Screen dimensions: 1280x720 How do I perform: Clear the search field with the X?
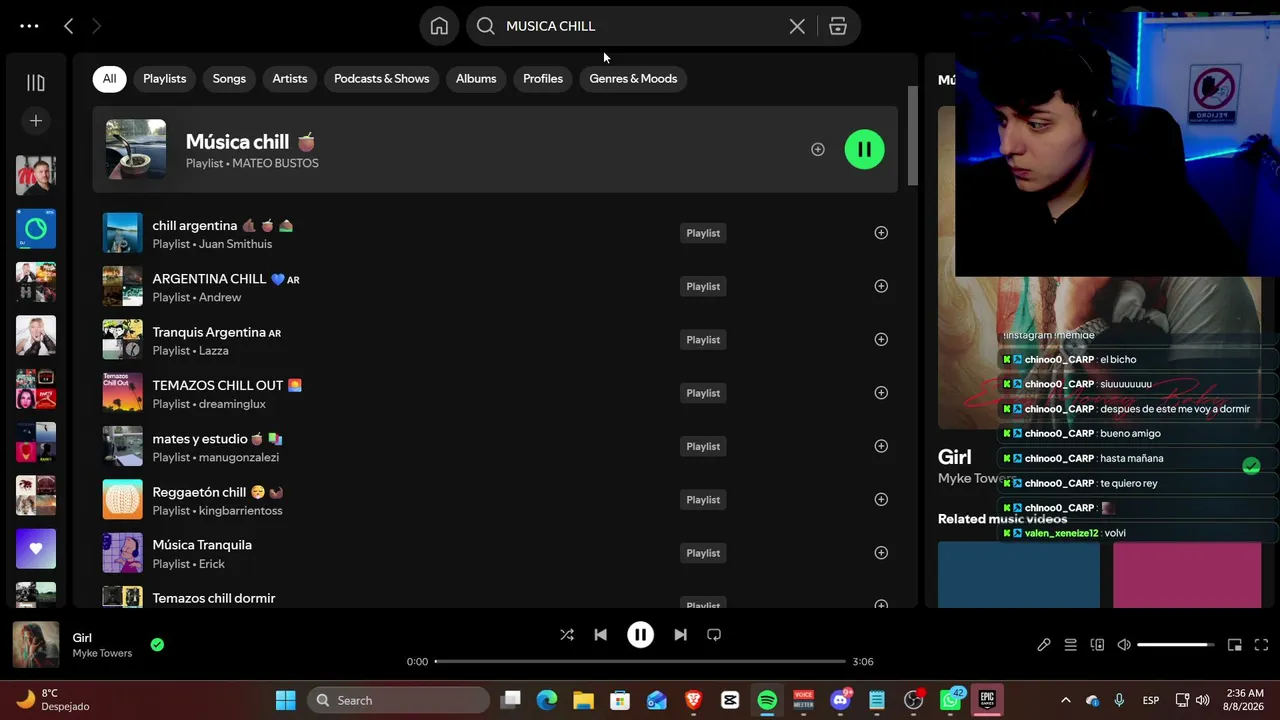pyautogui.click(x=797, y=26)
